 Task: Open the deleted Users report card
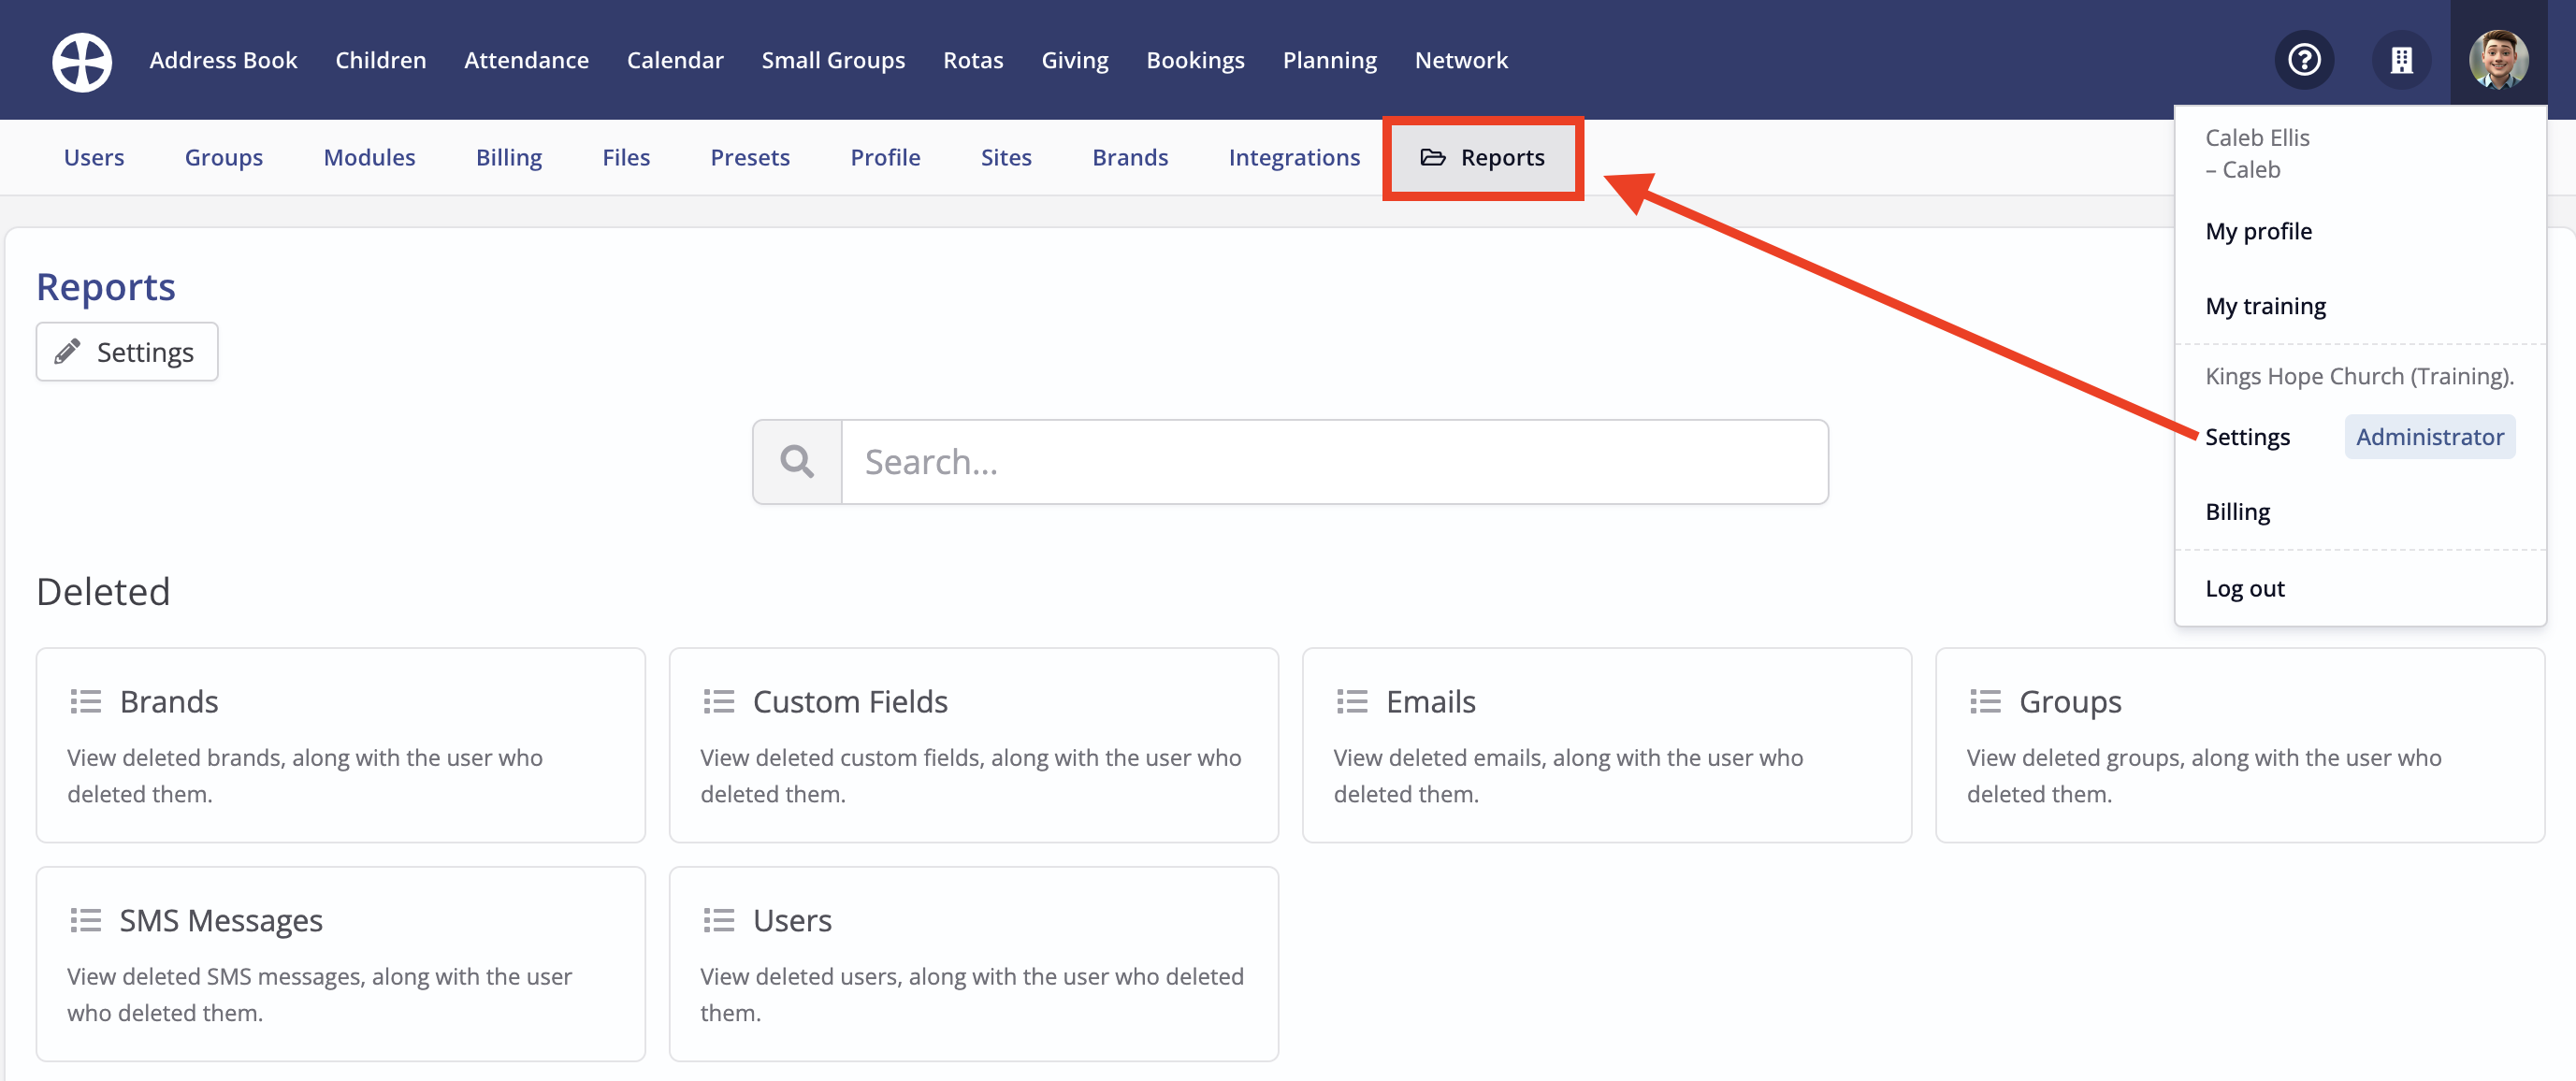coord(974,964)
